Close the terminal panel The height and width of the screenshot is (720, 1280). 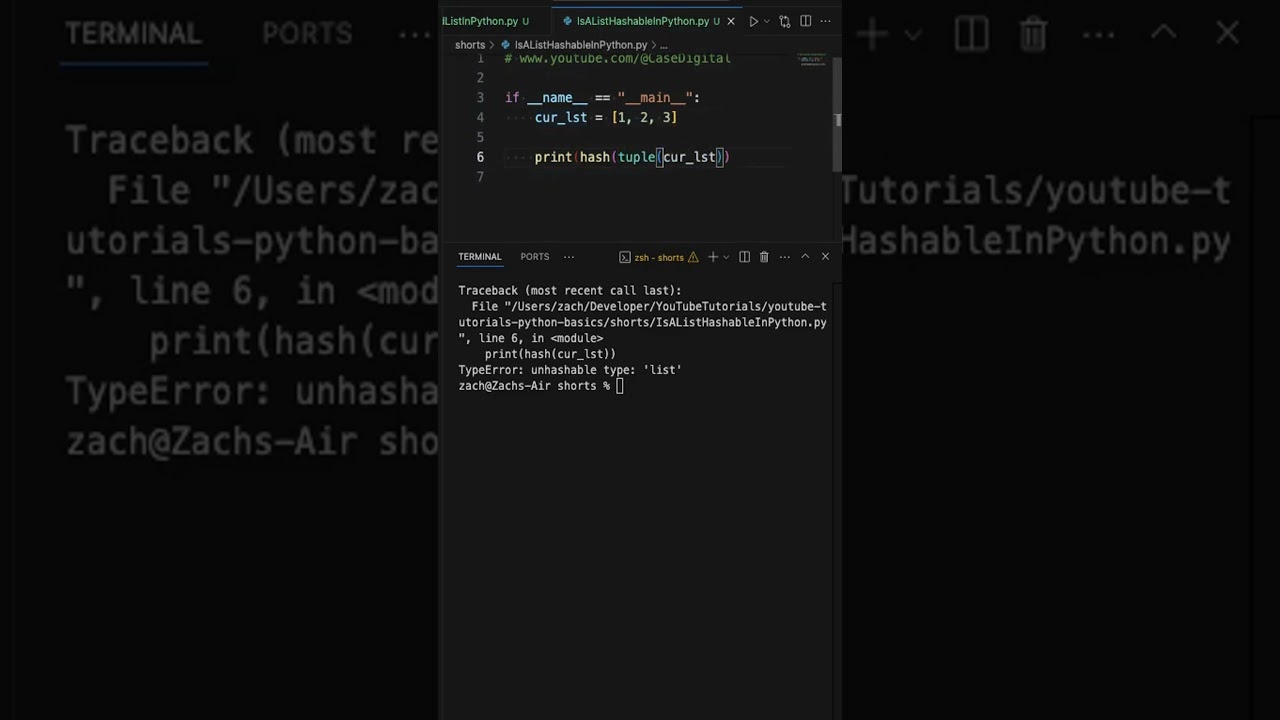pos(825,257)
